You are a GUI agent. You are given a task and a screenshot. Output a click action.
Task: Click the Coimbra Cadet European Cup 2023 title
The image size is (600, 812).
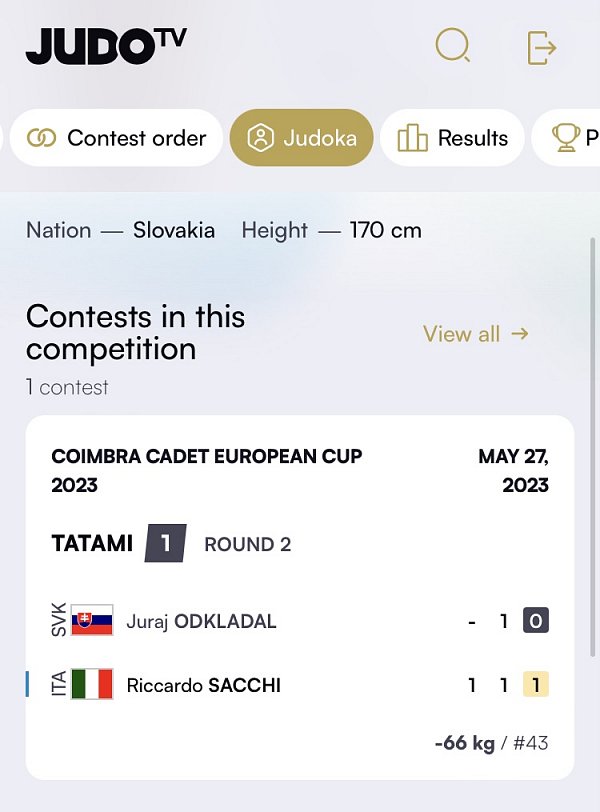click(x=207, y=471)
